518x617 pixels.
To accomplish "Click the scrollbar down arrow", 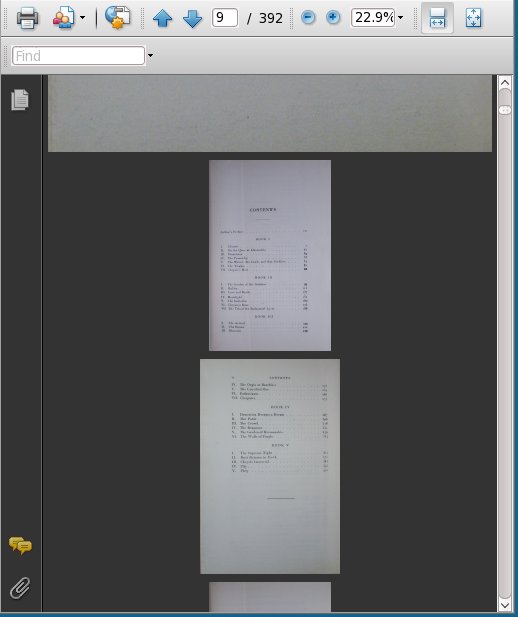I will [505, 604].
